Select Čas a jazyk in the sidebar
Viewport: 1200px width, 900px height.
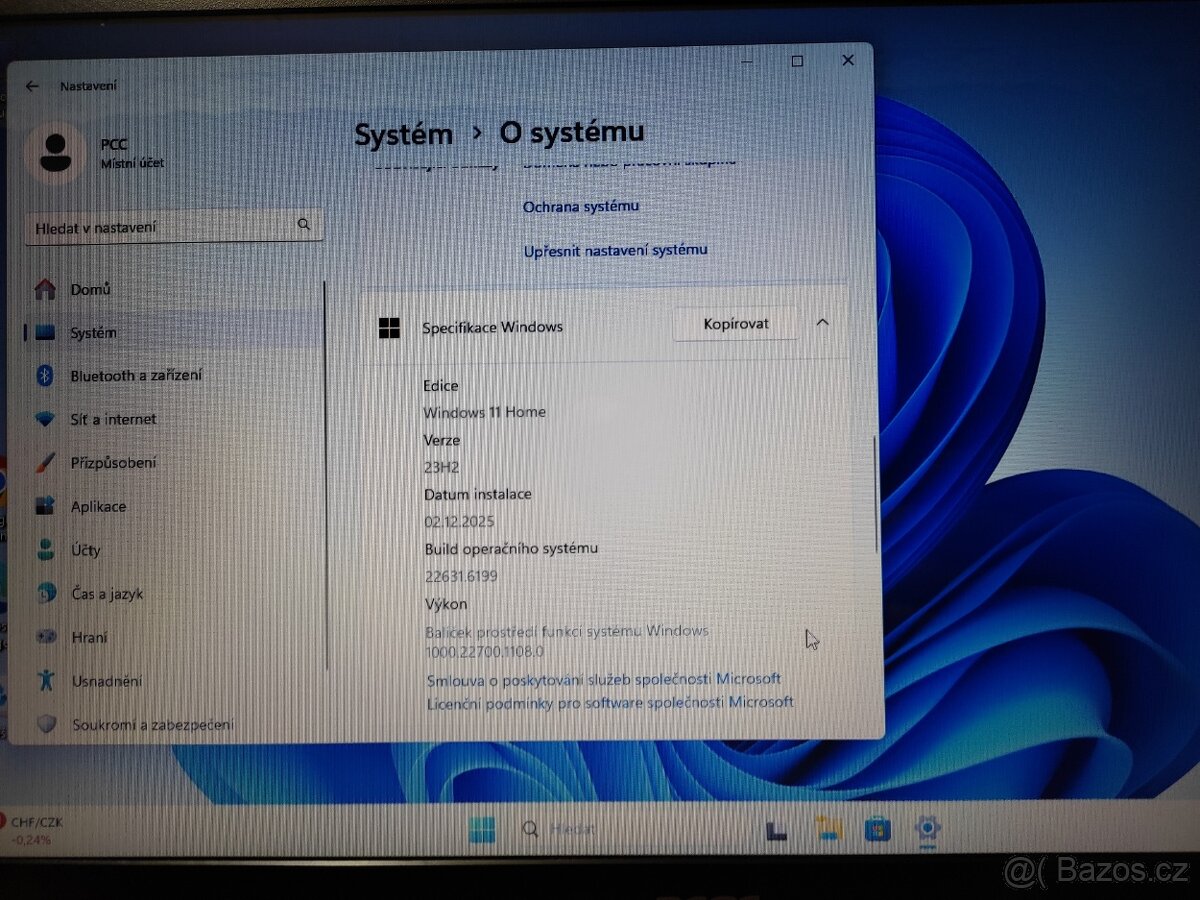(107, 593)
